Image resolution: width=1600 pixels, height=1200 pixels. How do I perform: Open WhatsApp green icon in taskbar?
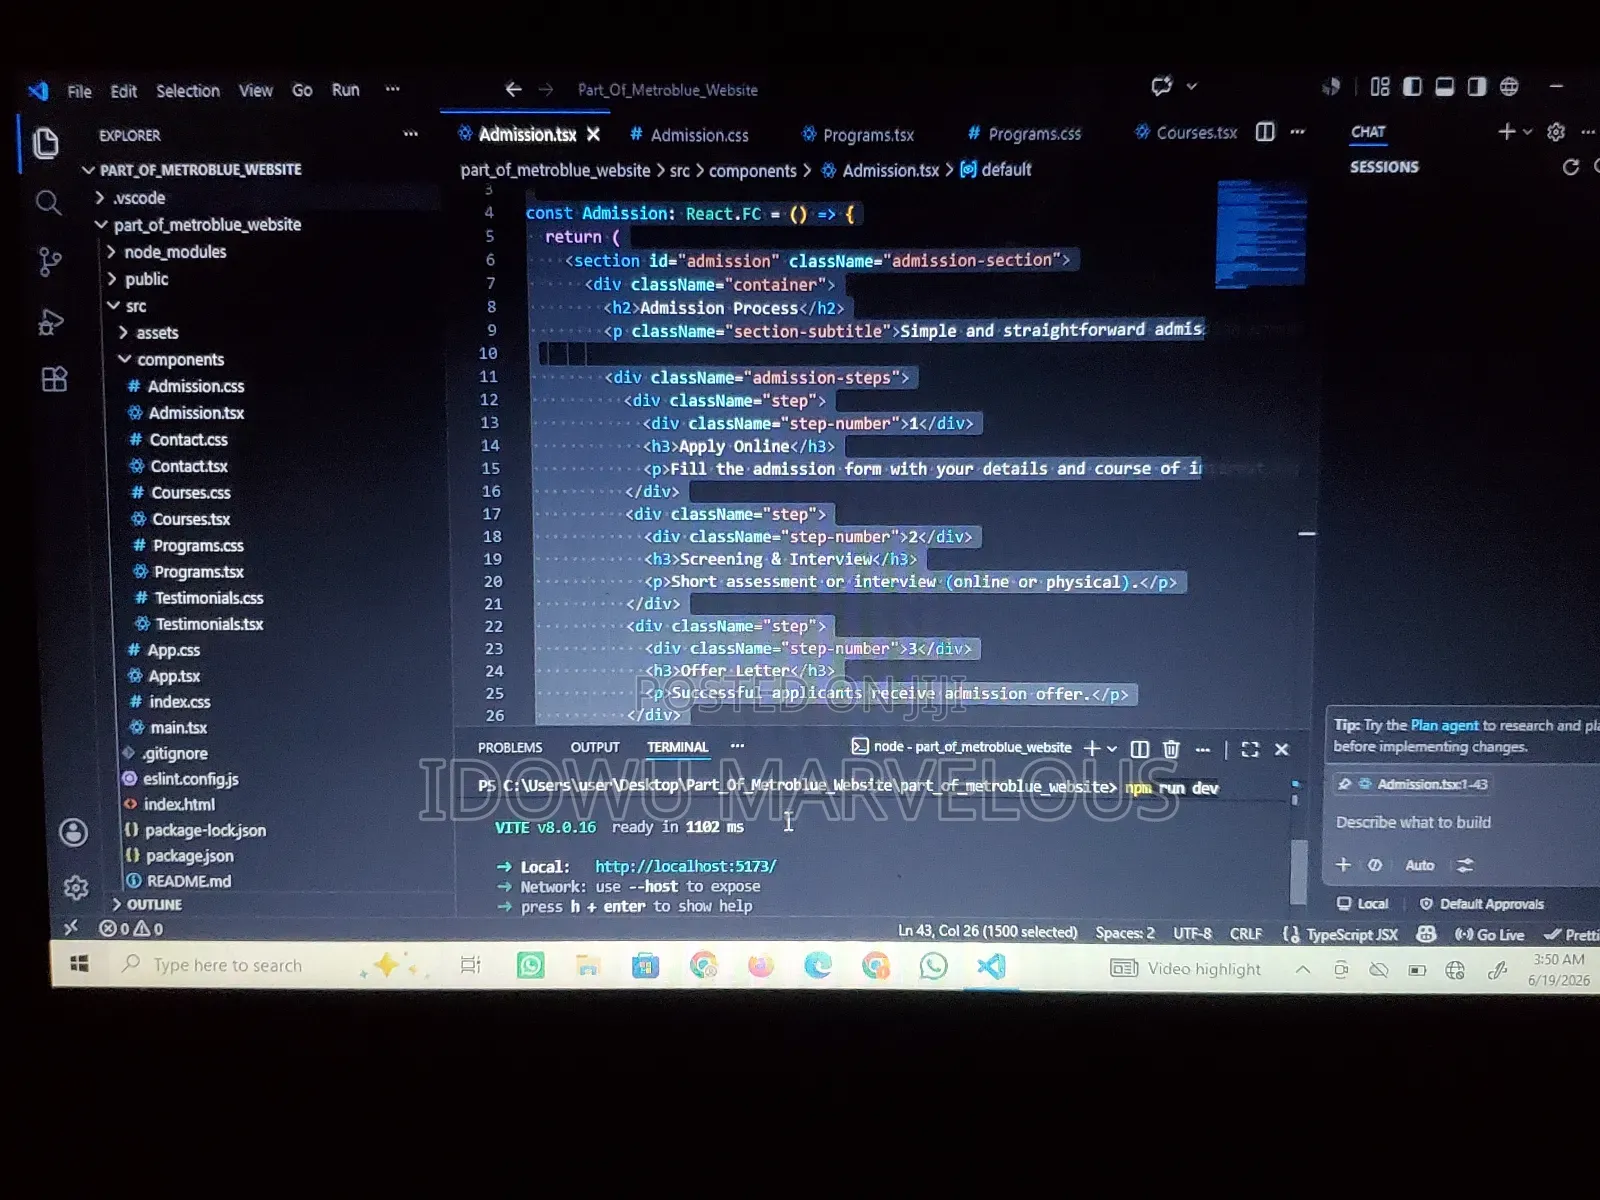(x=530, y=965)
